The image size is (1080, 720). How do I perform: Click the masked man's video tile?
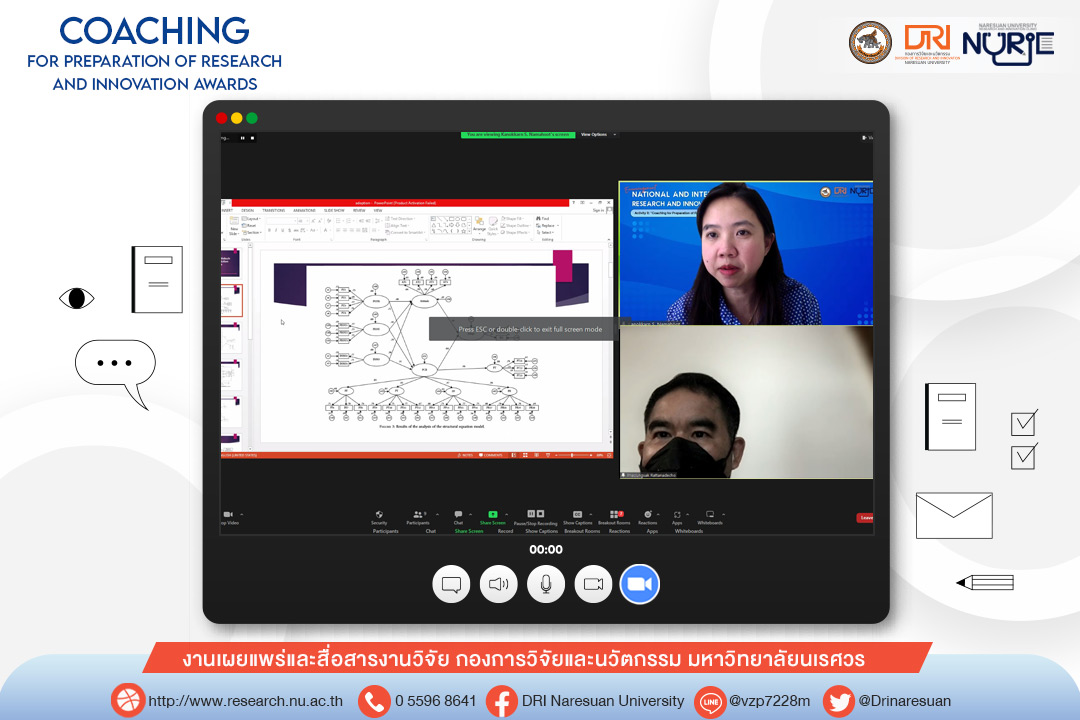coord(746,402)
